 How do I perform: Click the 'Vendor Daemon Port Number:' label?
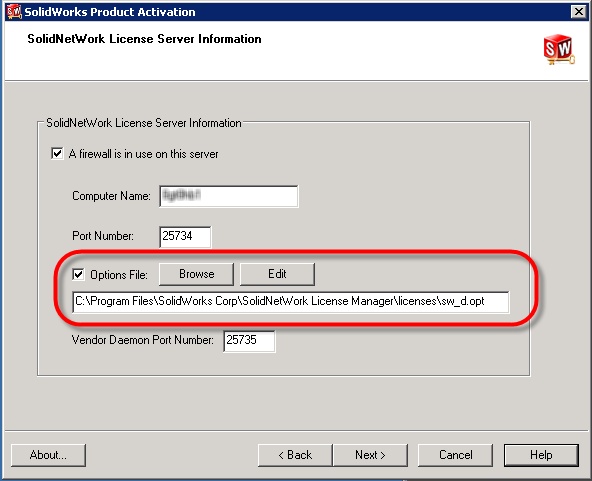[x=143, y=340]
